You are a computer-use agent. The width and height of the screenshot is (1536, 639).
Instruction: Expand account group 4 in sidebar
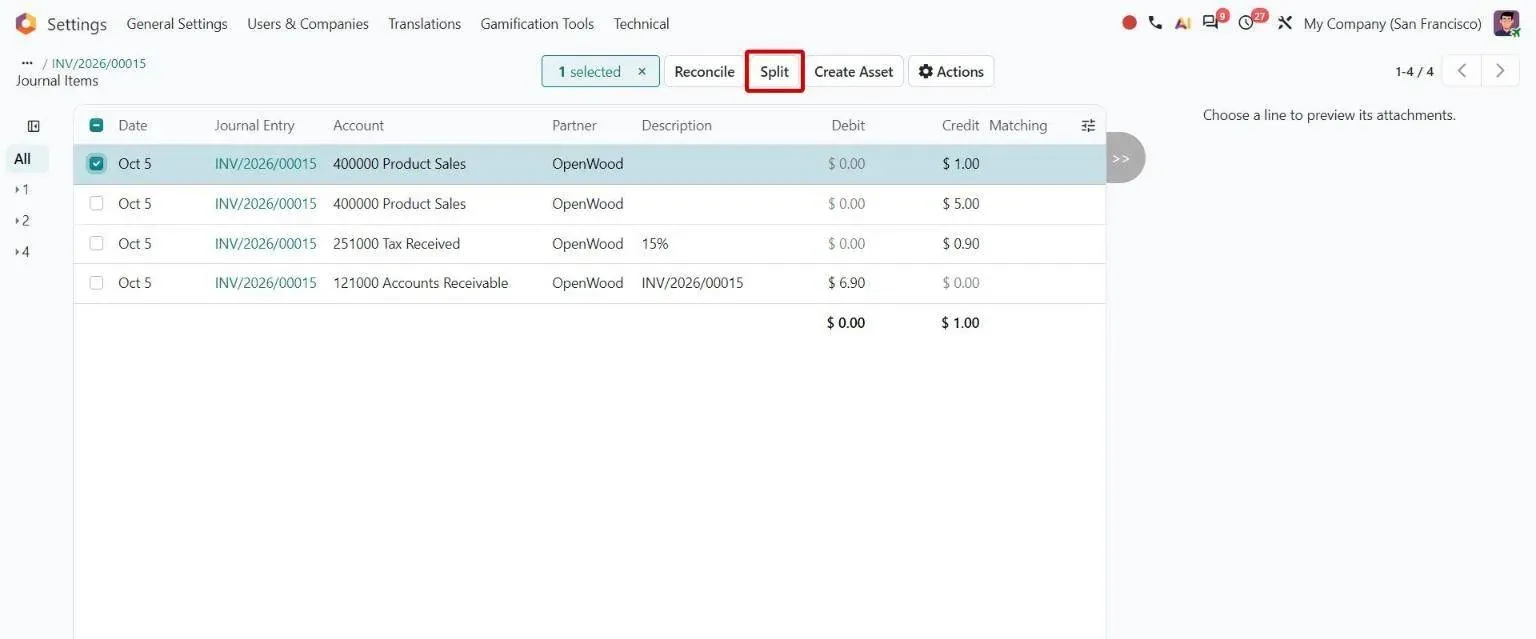[22, 252]
